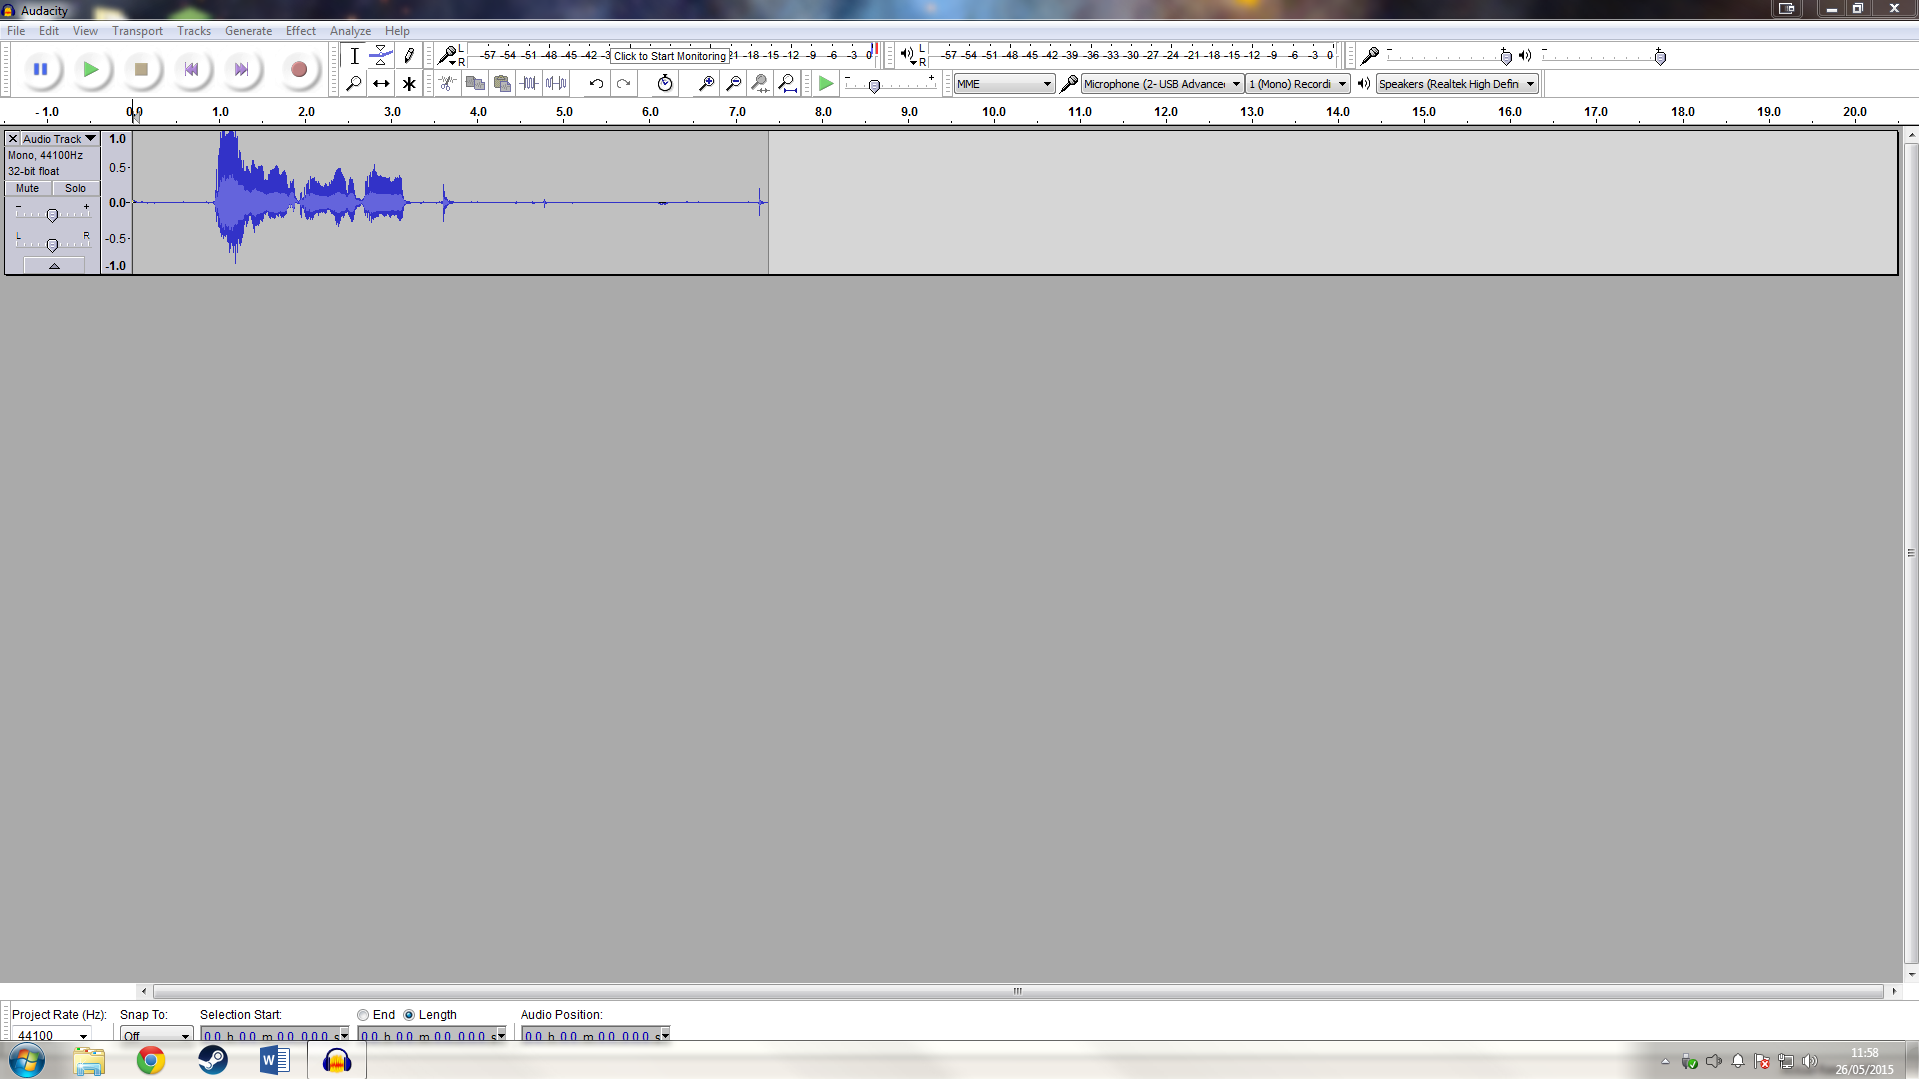The image size is (1919, 1079).
Task: Select the Length radio button
Action: click(x=408, y=1015)
